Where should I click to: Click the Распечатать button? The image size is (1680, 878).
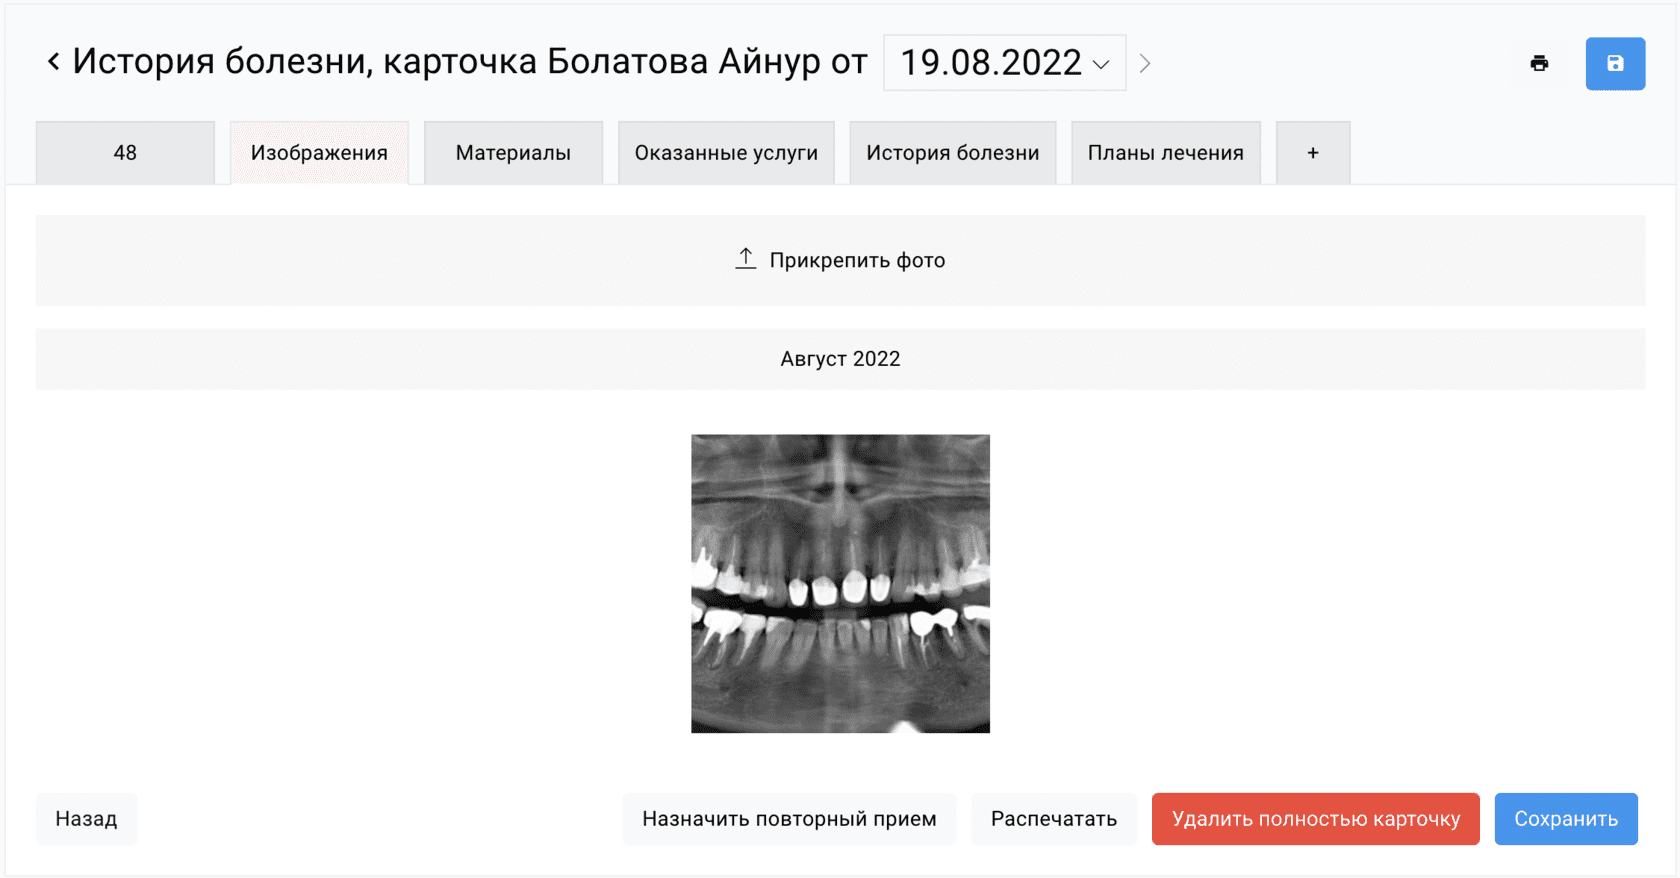click(x=1054, y=819)
